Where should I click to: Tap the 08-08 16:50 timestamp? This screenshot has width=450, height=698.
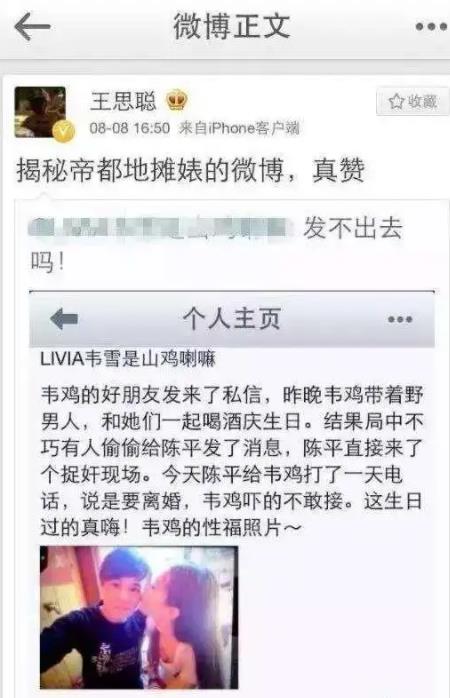pos(130,128)
